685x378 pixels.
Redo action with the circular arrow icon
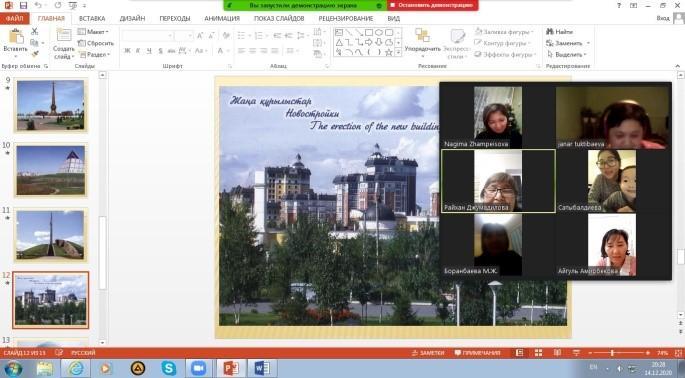pyautogui.click(x=58, y=5)
